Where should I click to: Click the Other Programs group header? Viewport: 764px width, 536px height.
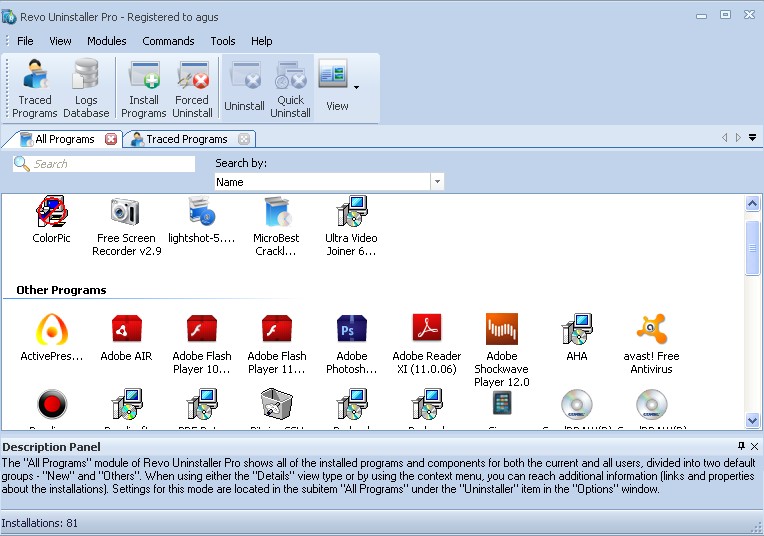(61, 290)
